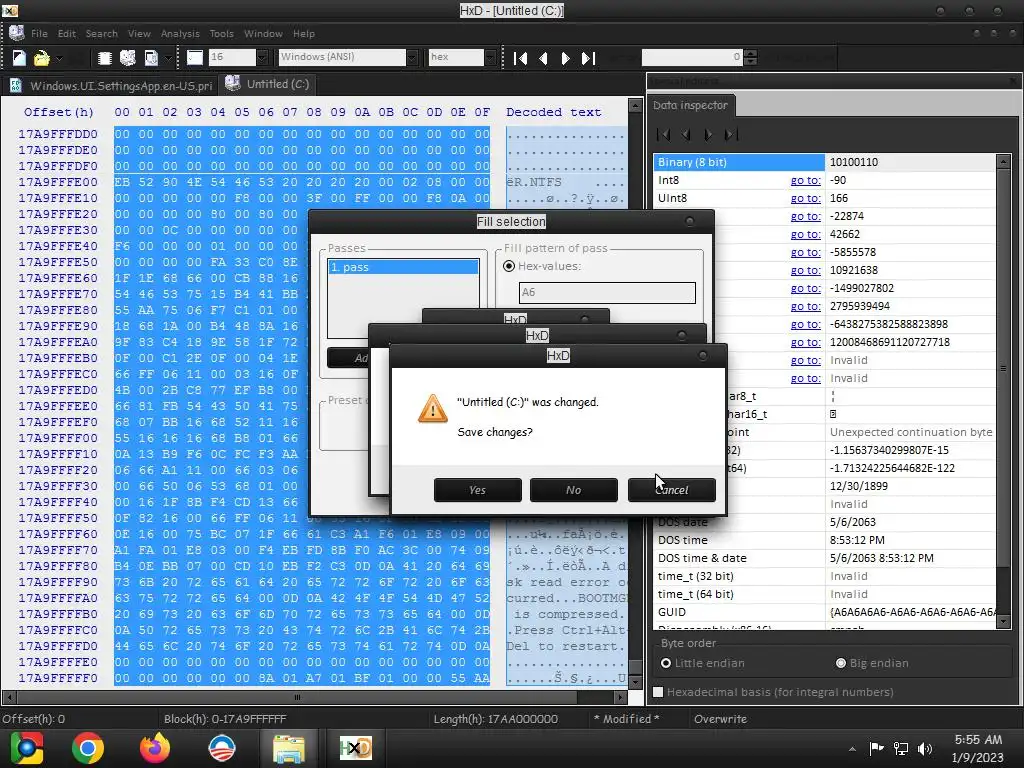Image resolution: width=1024 pixels, height=768 pixels.
Task: Click the Open file folder icon
Action: (x=41, y=58)
